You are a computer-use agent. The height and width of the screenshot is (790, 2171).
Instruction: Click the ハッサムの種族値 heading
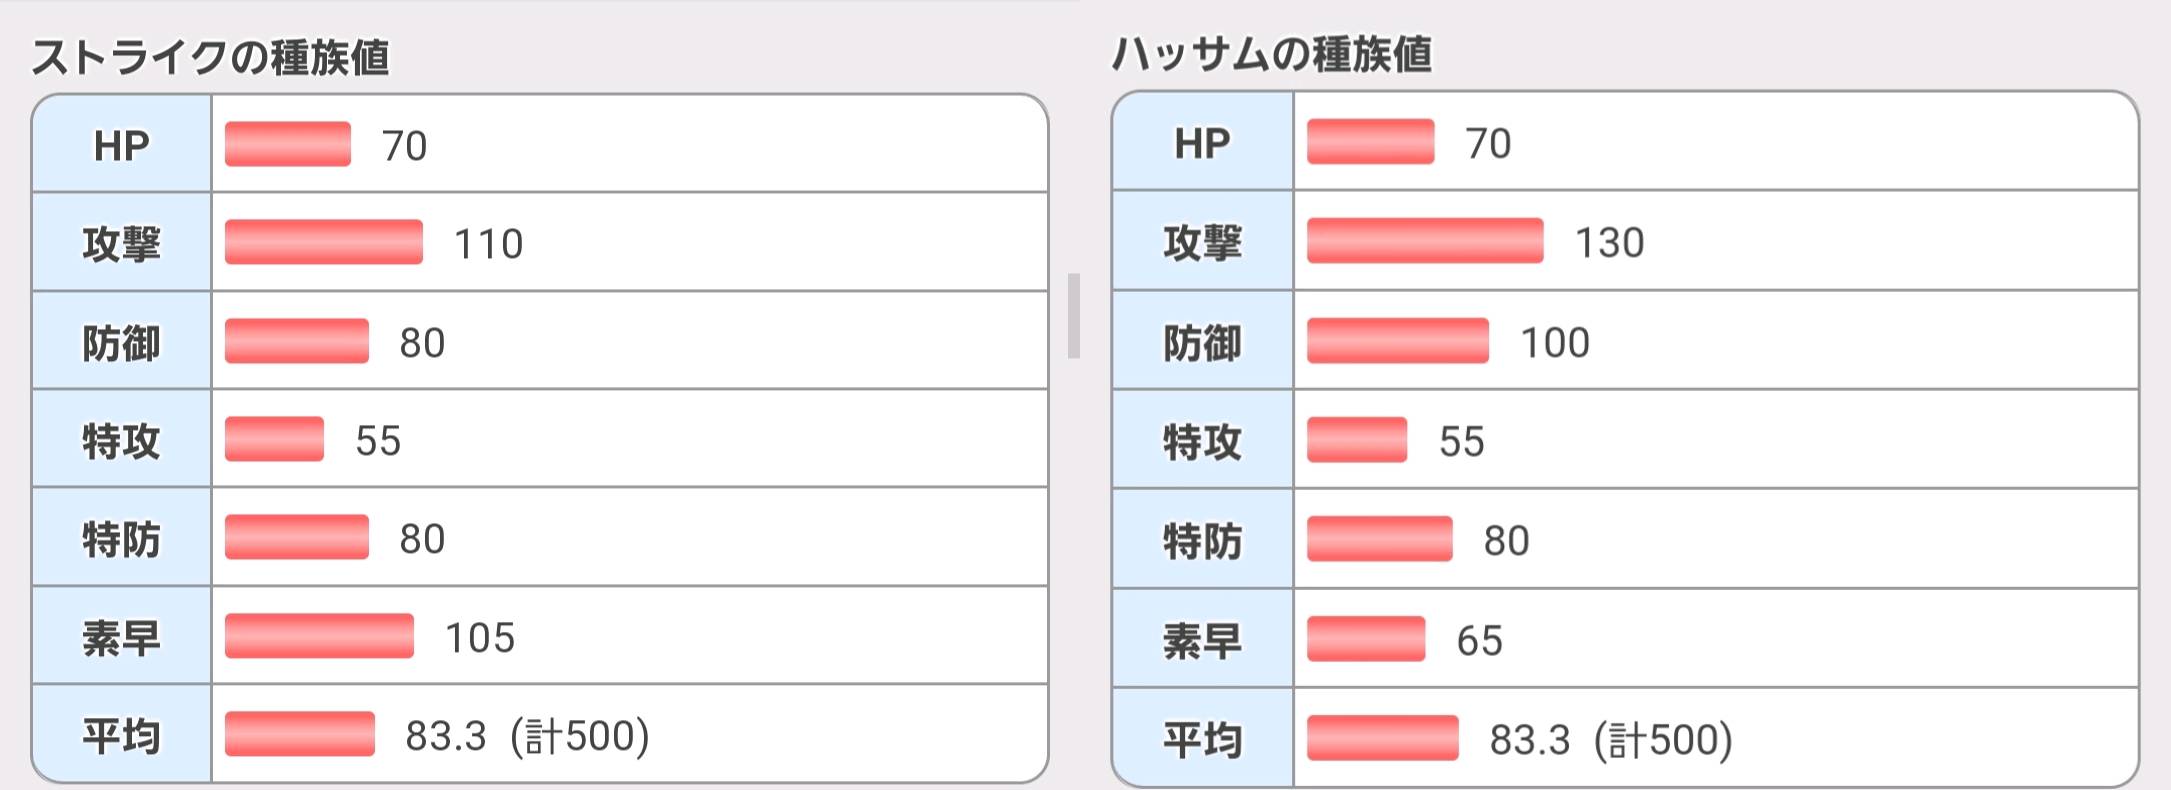pyautogui.click(x=1272, y=54)
